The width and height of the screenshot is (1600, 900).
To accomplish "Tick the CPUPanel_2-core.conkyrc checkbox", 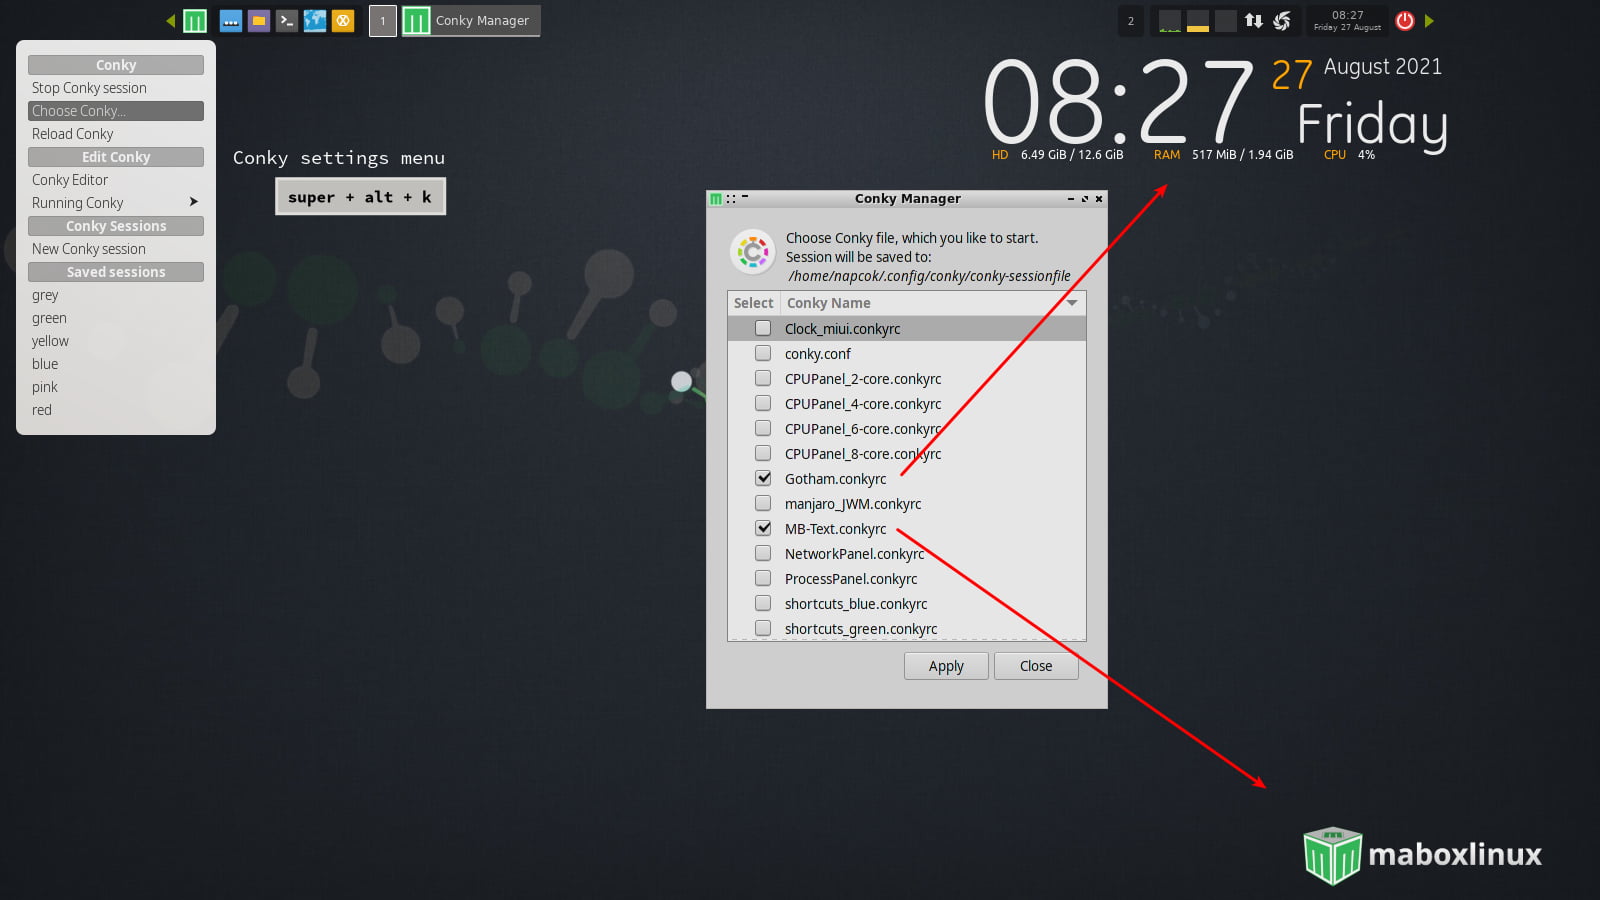I will [x=763, y=378].
